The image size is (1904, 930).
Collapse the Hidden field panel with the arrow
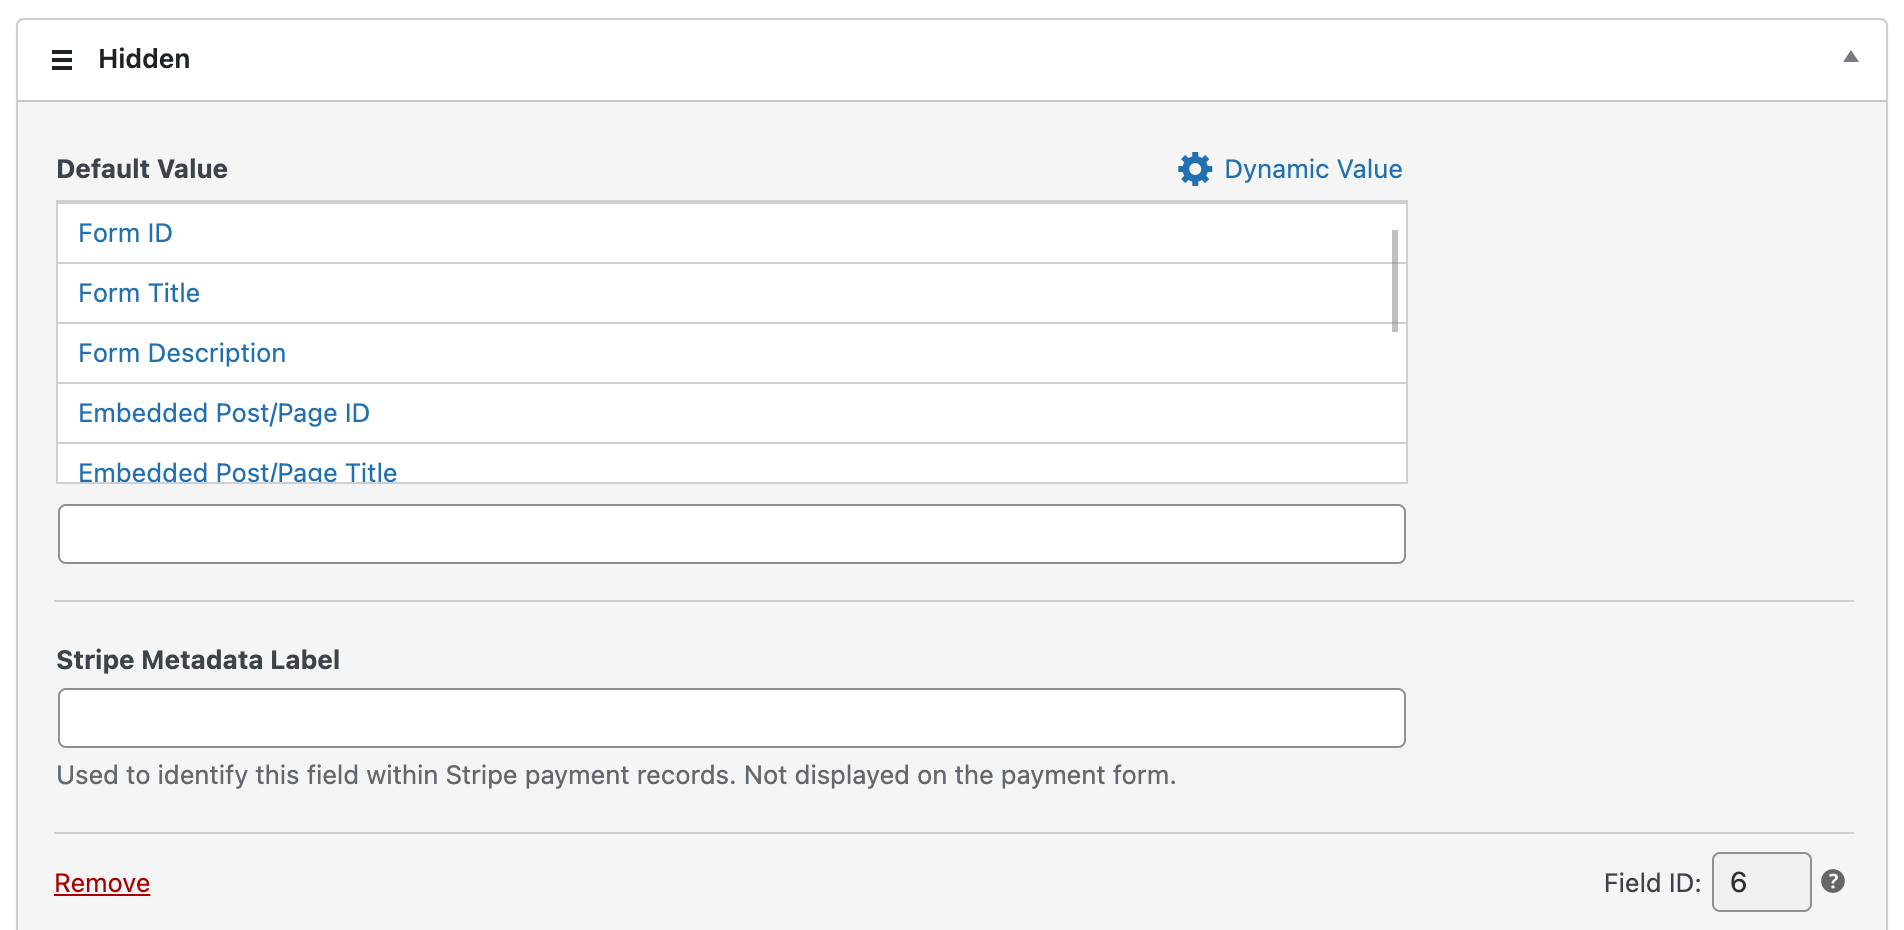(1851, 57)
